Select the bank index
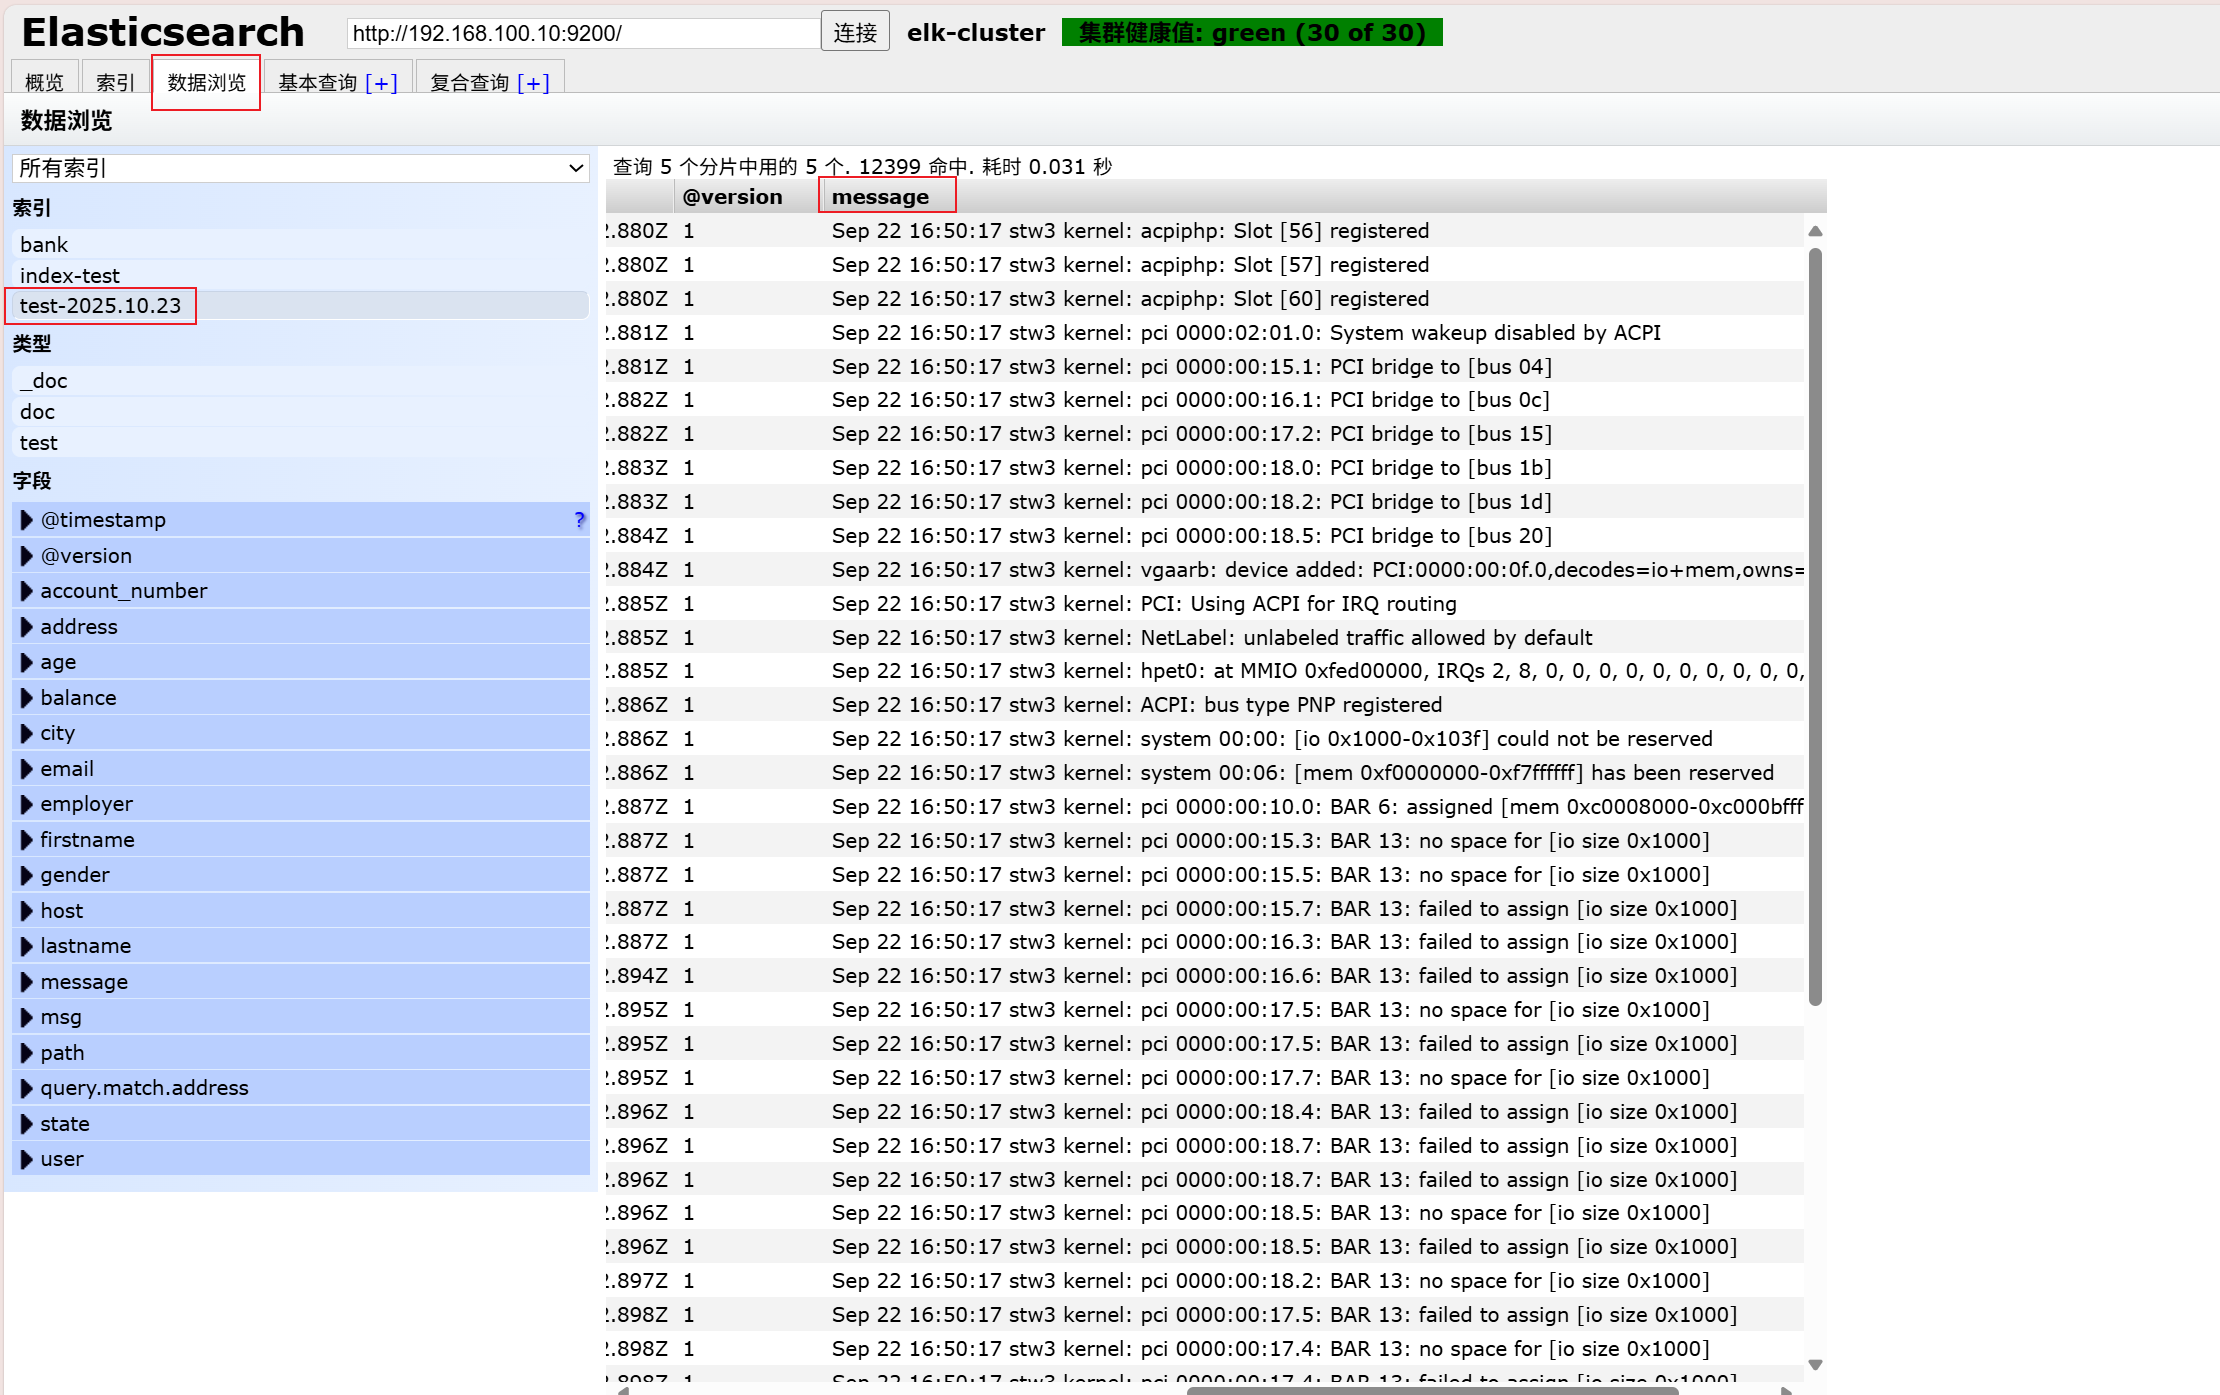 44,245
